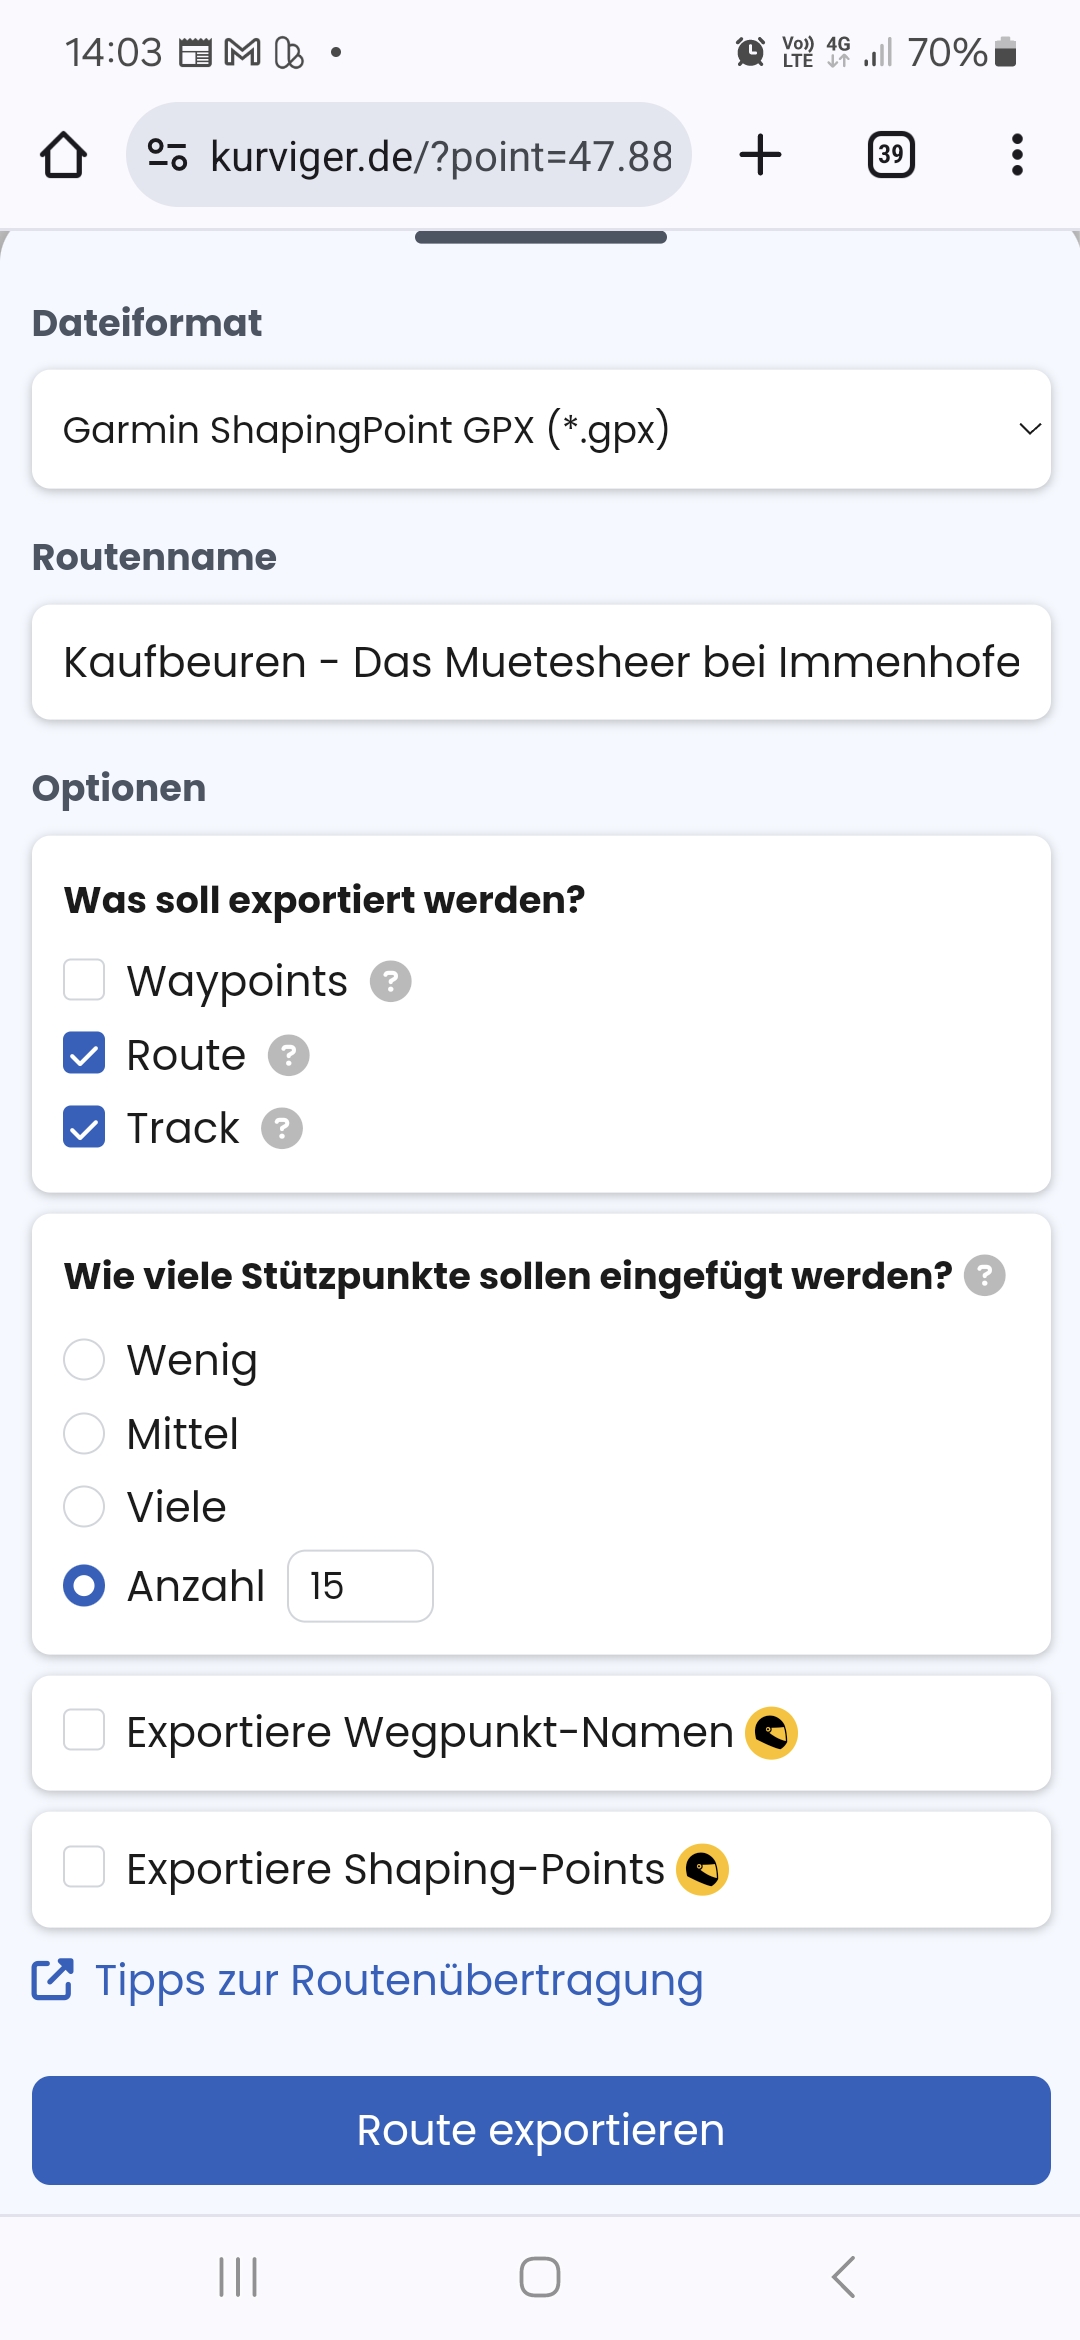Check Exportiere Shaping-Points option

click(84, 1867)
